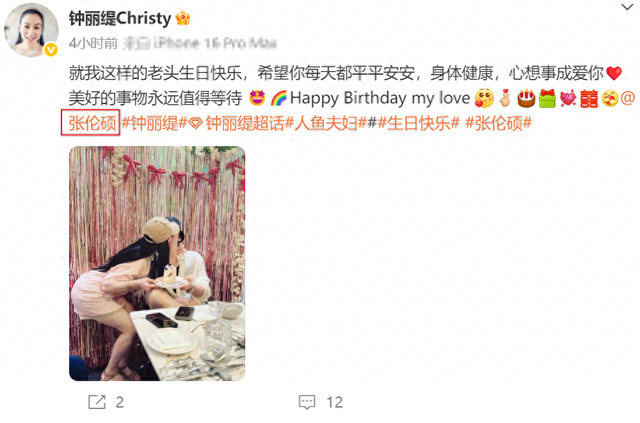The height and width of the screenshot is (423, 640).
Task: Click the crown badge beside username
Action: pos(182,18)
